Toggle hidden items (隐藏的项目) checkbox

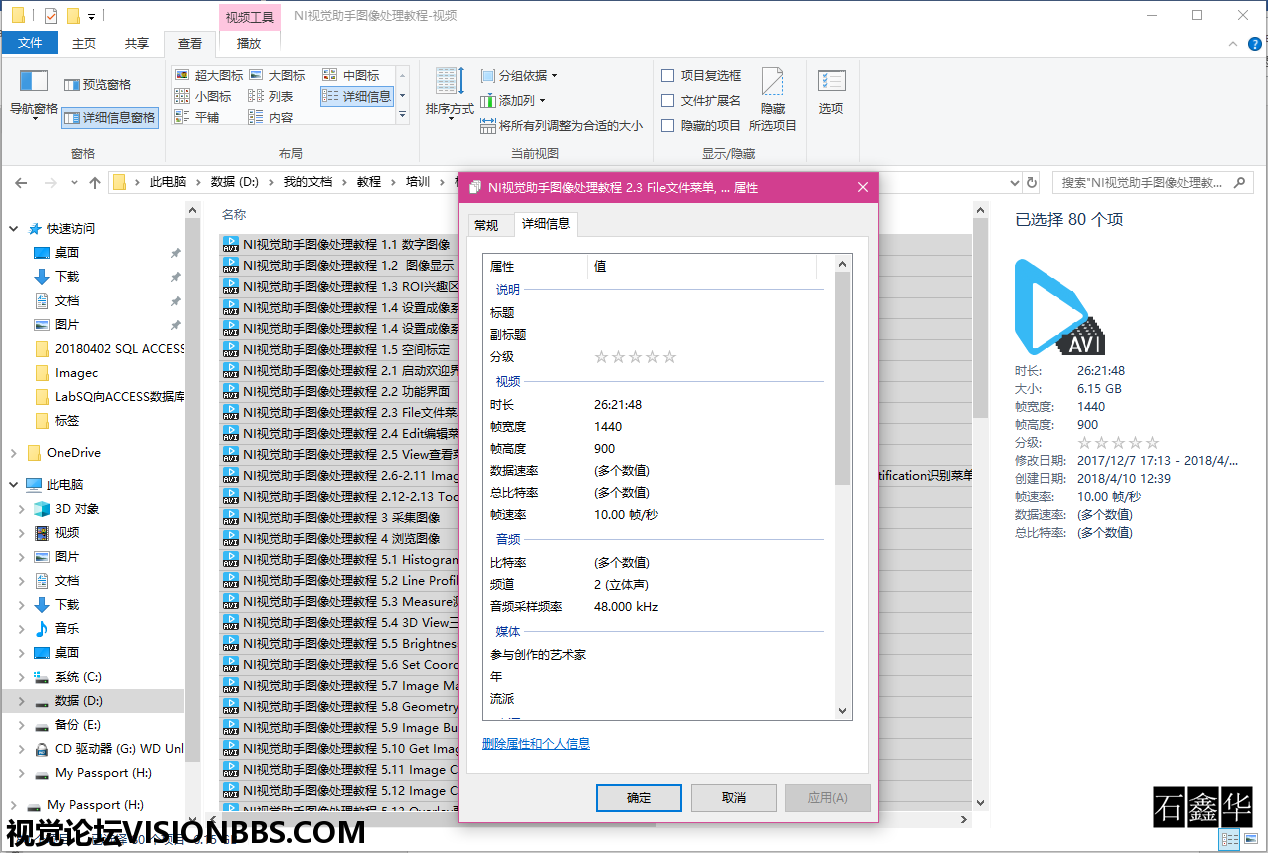click(668, 126)
